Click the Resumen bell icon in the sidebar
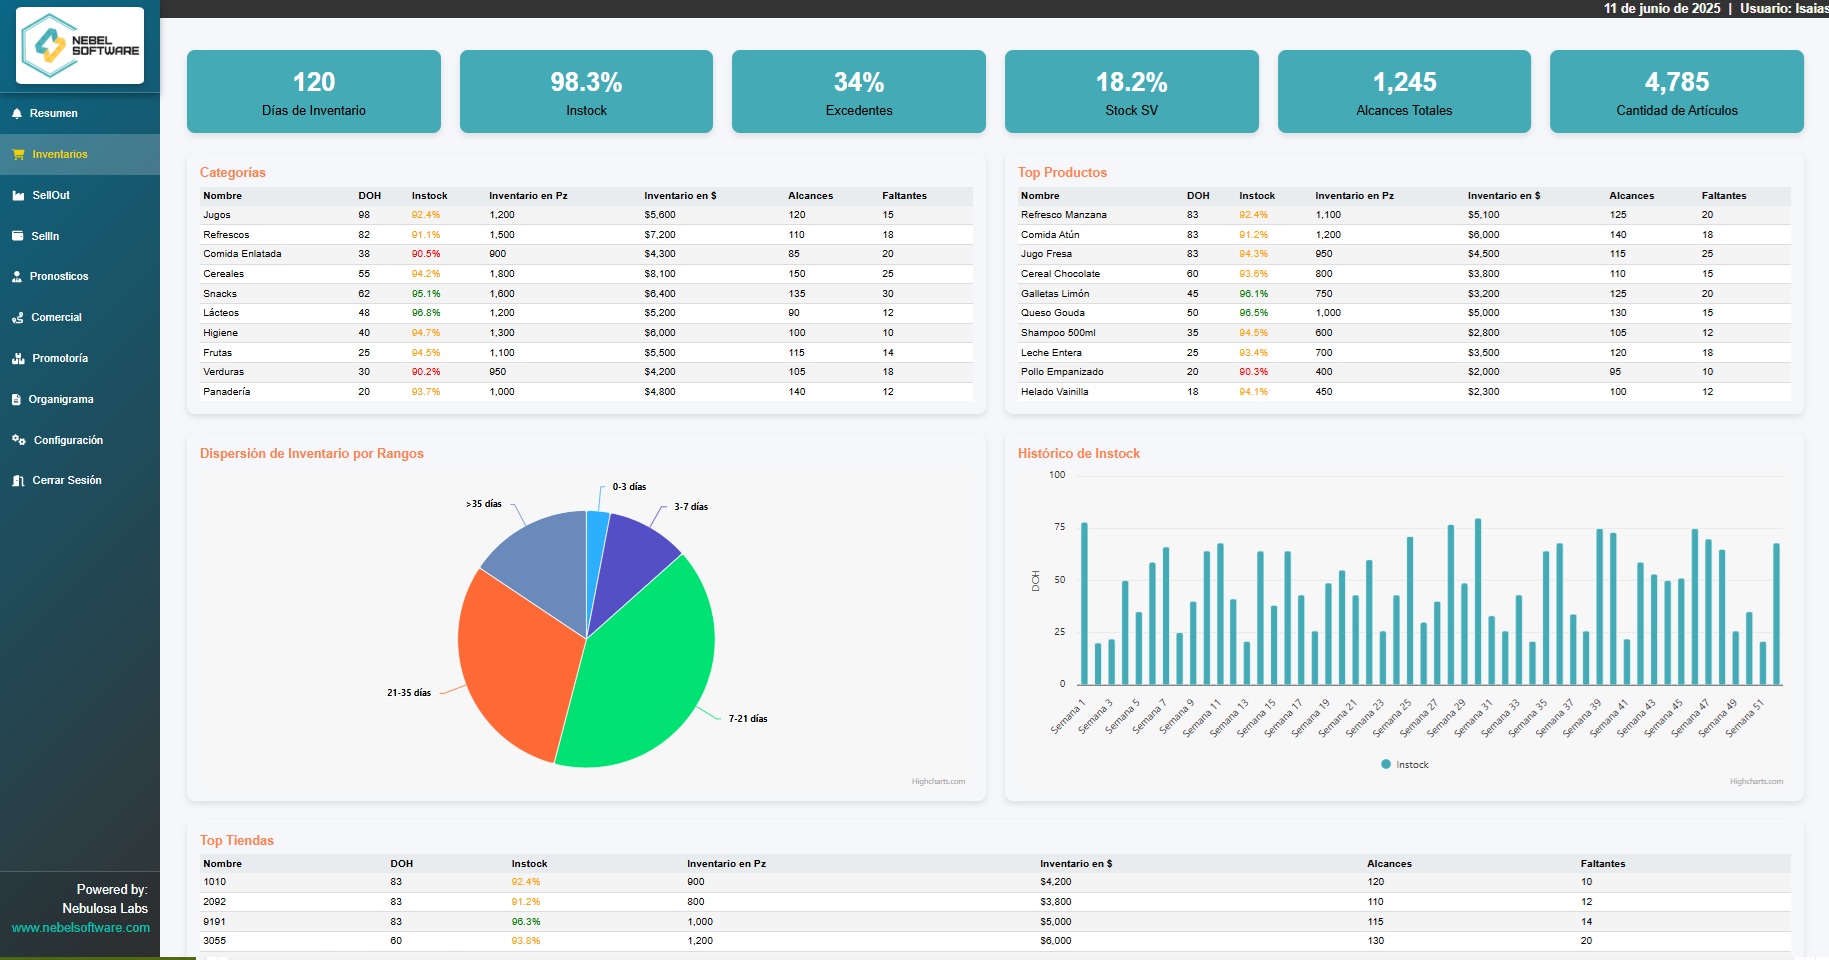This screenshot has width=1829, height=960. coord(16,113)
